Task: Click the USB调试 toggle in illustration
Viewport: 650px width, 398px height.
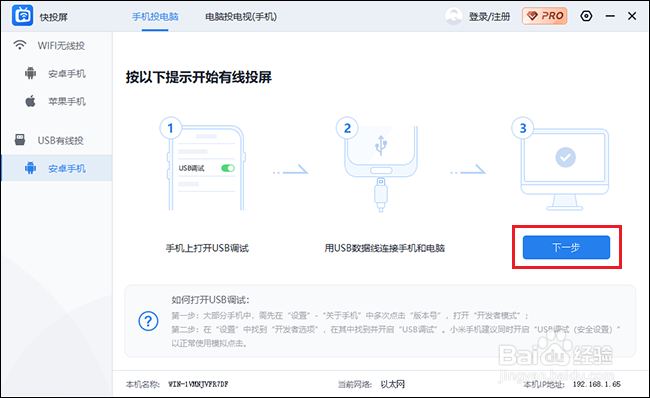Action: click(228, 168)
